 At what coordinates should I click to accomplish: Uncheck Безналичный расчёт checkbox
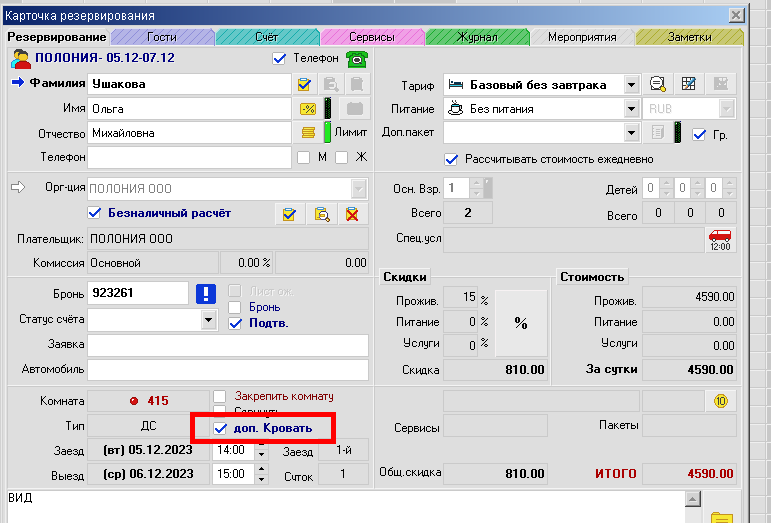95,213
